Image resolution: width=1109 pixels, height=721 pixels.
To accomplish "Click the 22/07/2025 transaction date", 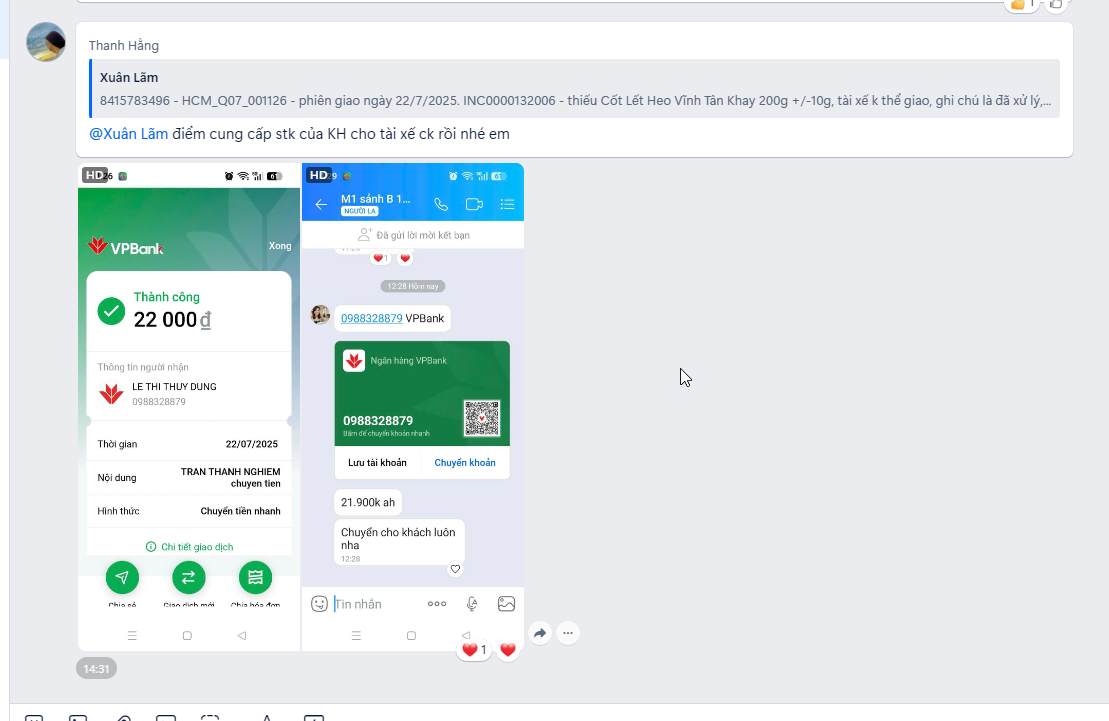I will [252, 444].
